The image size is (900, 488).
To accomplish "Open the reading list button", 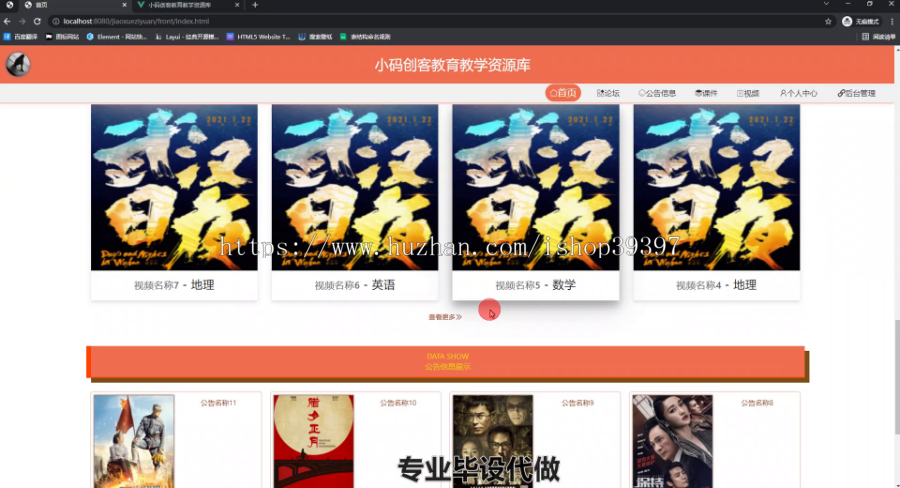I will click(x=878, y=37).
